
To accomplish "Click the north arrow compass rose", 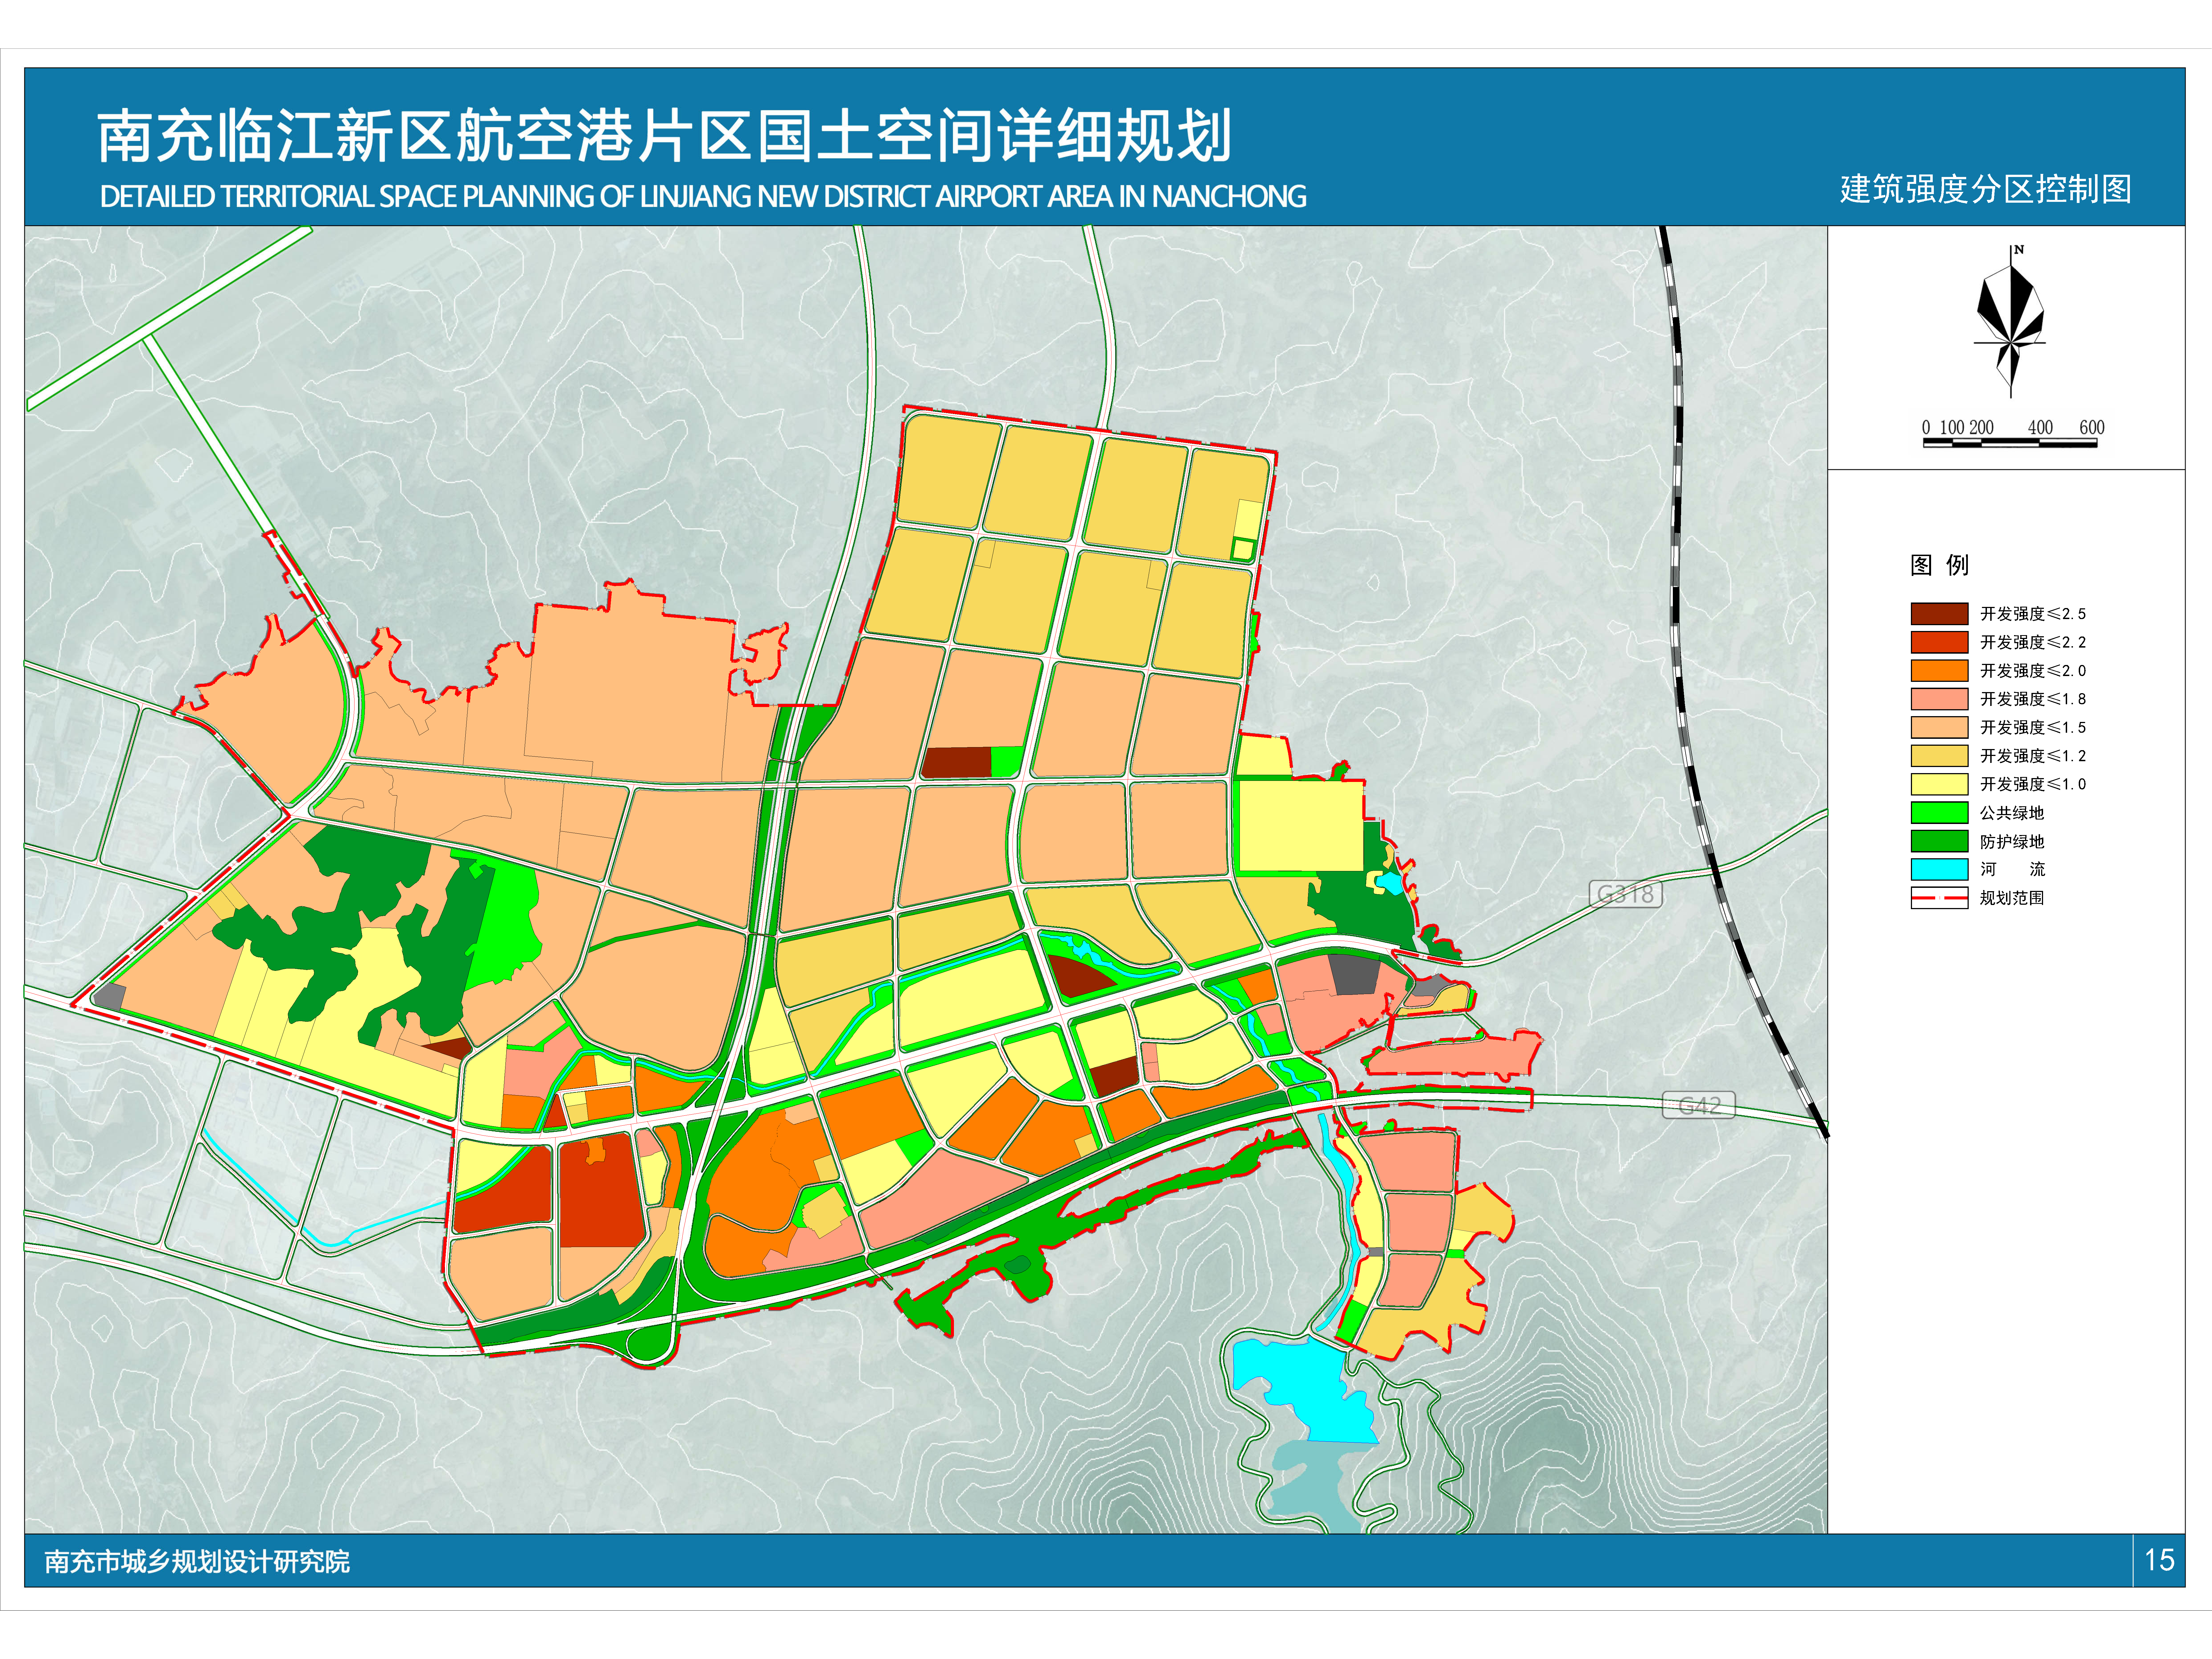I will (x=2010, y=320).
